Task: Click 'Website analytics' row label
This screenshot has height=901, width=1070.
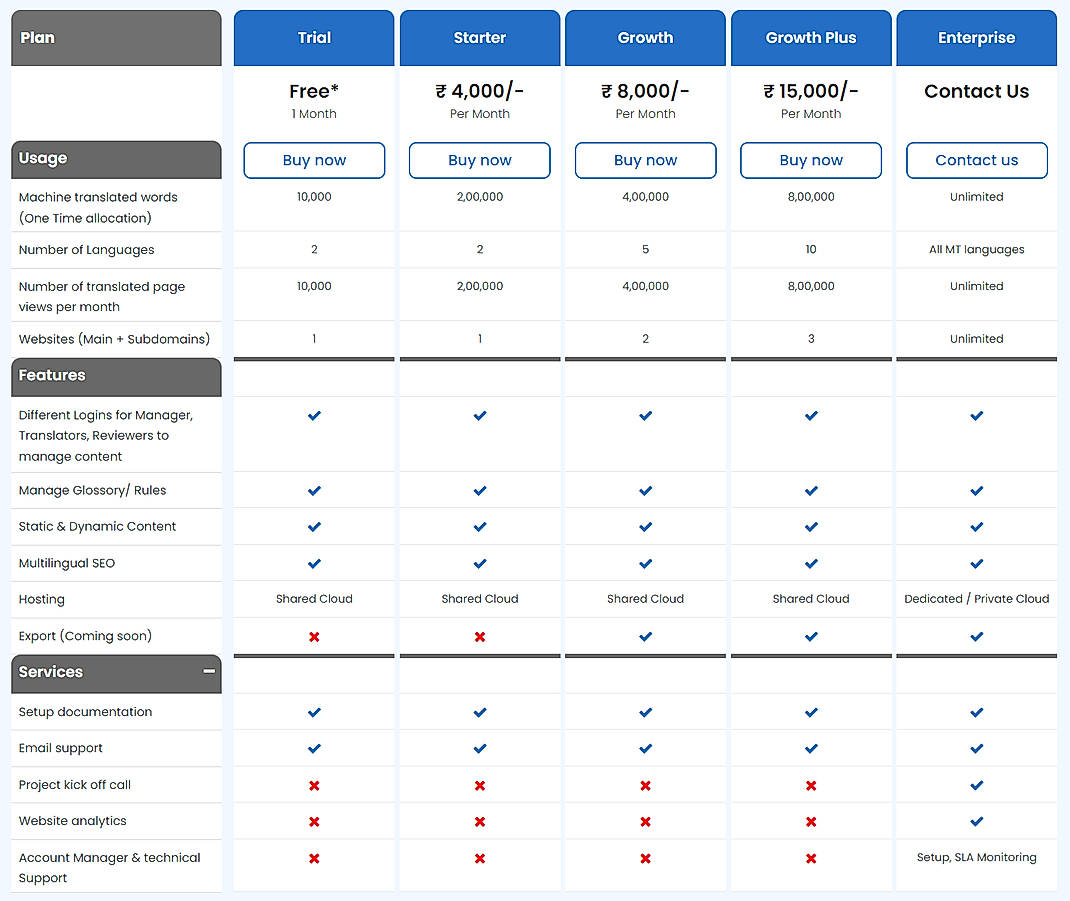Action: pyautogui.click(x=72, y=821)
